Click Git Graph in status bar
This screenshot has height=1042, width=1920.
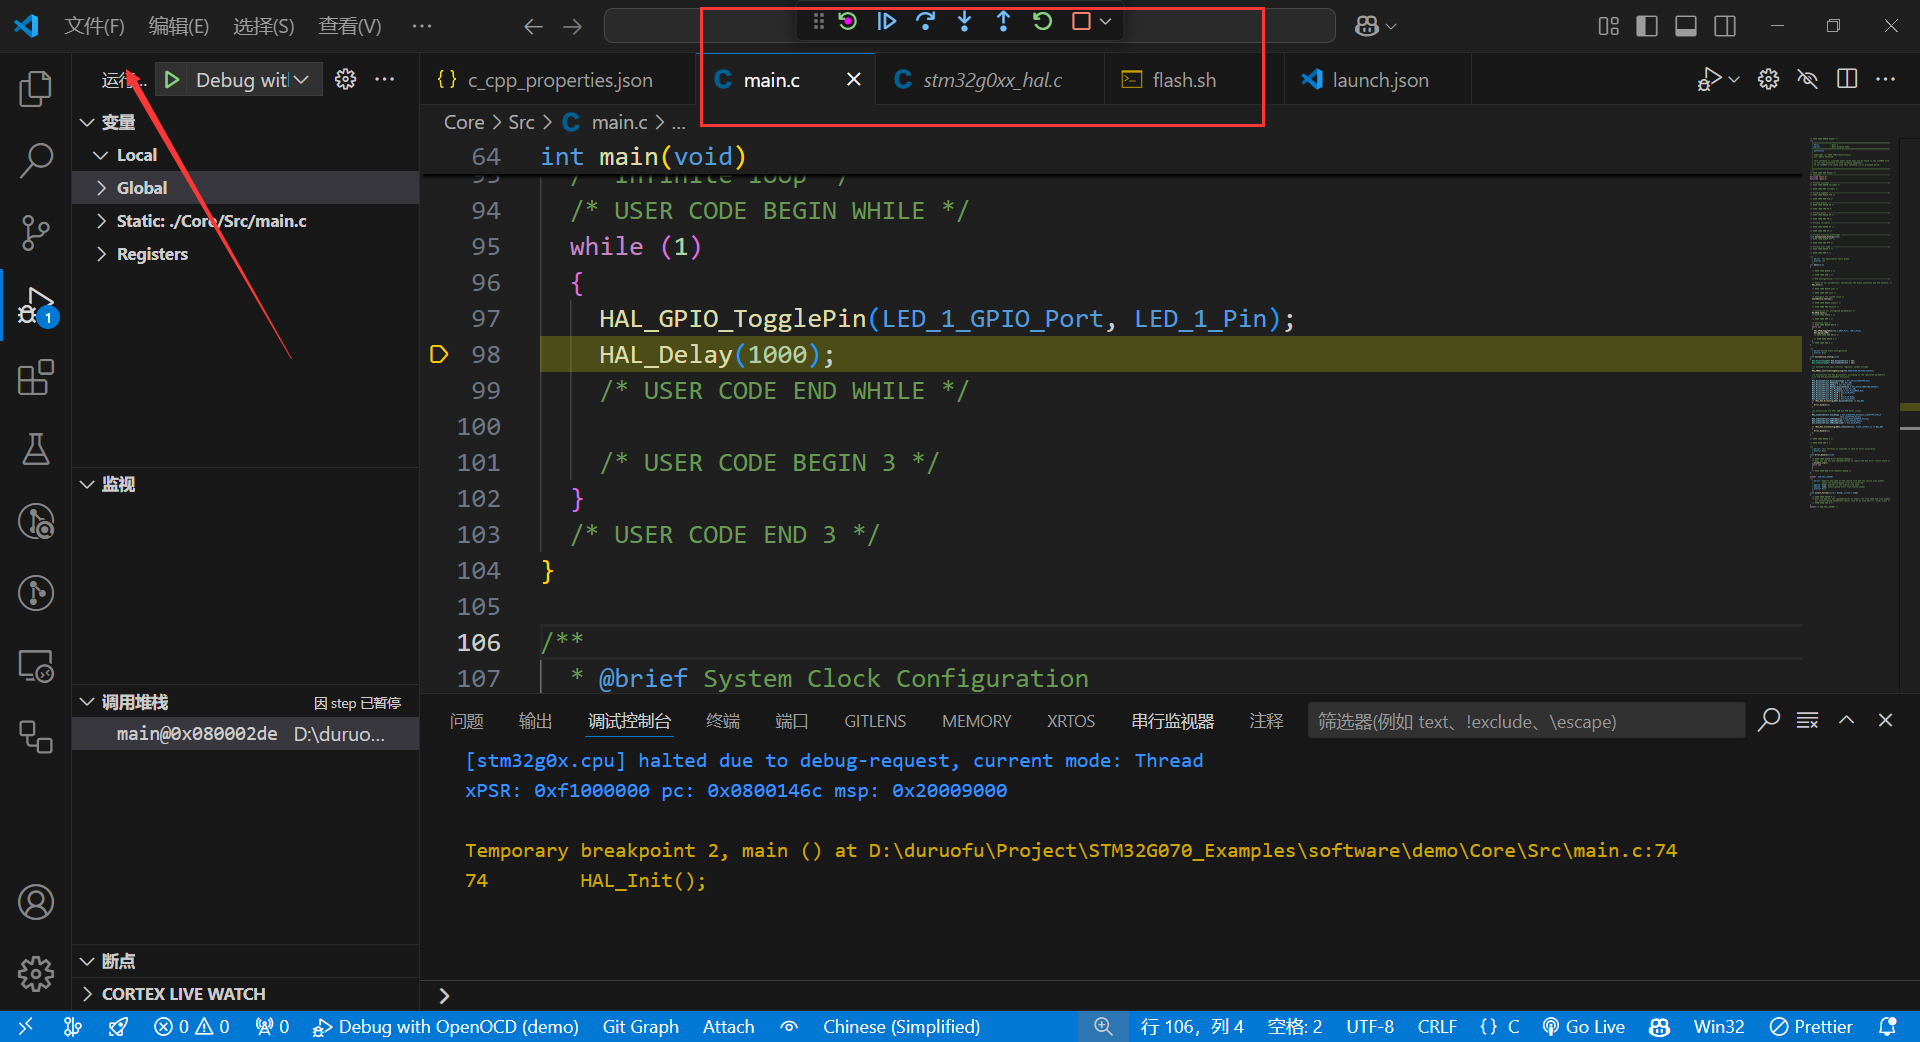[640, 1027]
